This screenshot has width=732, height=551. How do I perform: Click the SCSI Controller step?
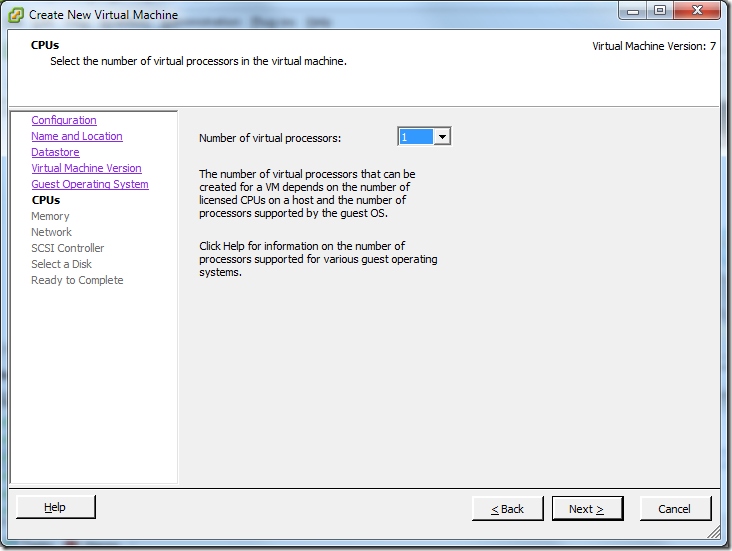pyautogui.click(x=68, y=248)
